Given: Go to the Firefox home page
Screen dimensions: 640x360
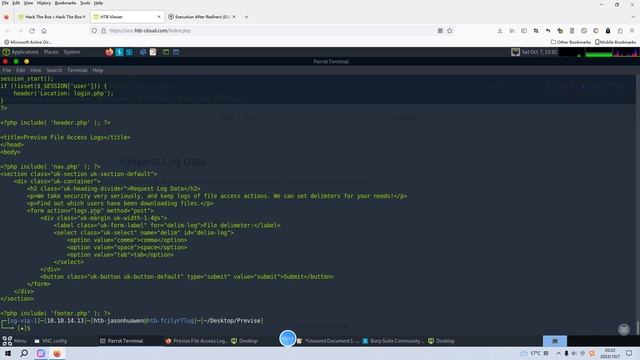Looking at the screenshot, I should pos(44,31).
